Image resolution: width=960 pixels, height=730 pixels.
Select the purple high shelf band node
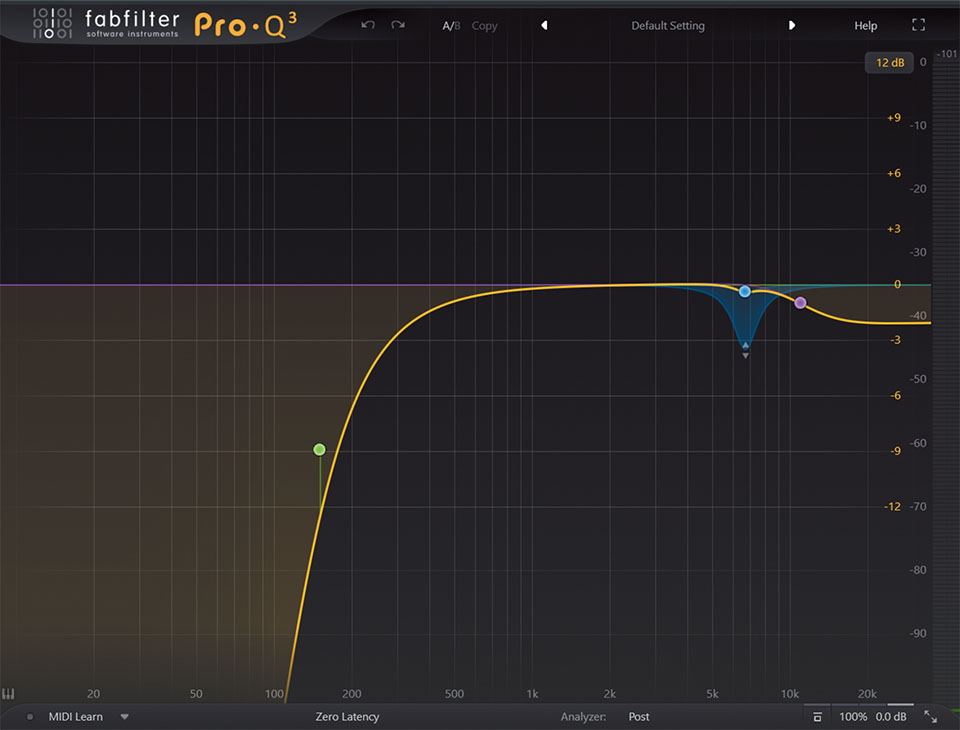tap(800, 303)
